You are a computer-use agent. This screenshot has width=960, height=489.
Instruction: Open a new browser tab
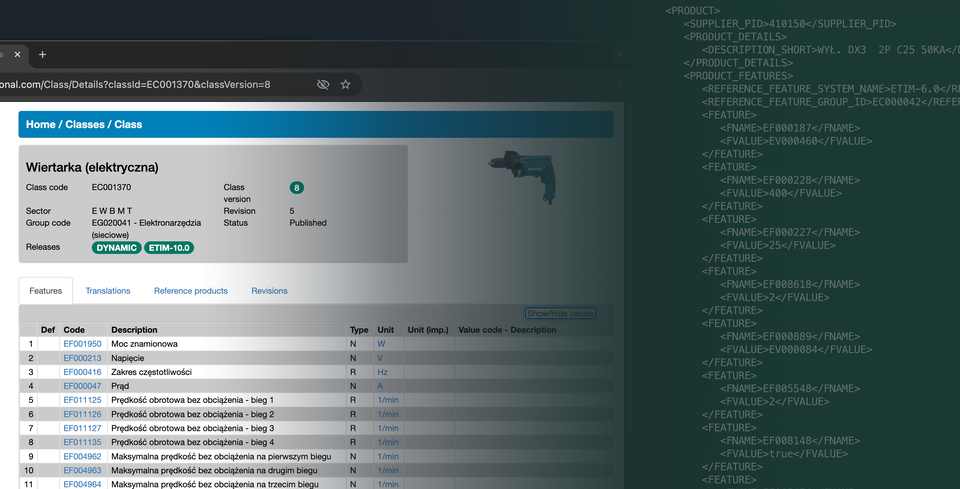[42, 54]
